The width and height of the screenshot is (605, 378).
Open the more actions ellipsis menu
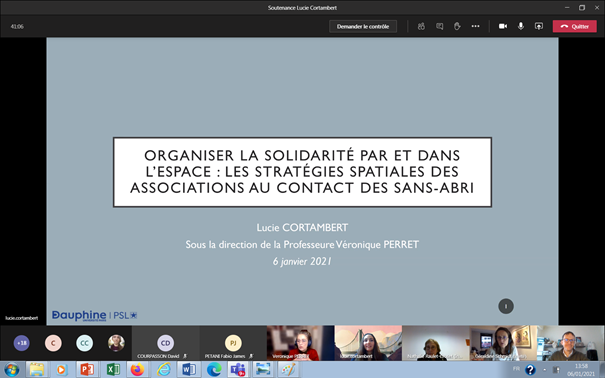[x=475, y=26]
